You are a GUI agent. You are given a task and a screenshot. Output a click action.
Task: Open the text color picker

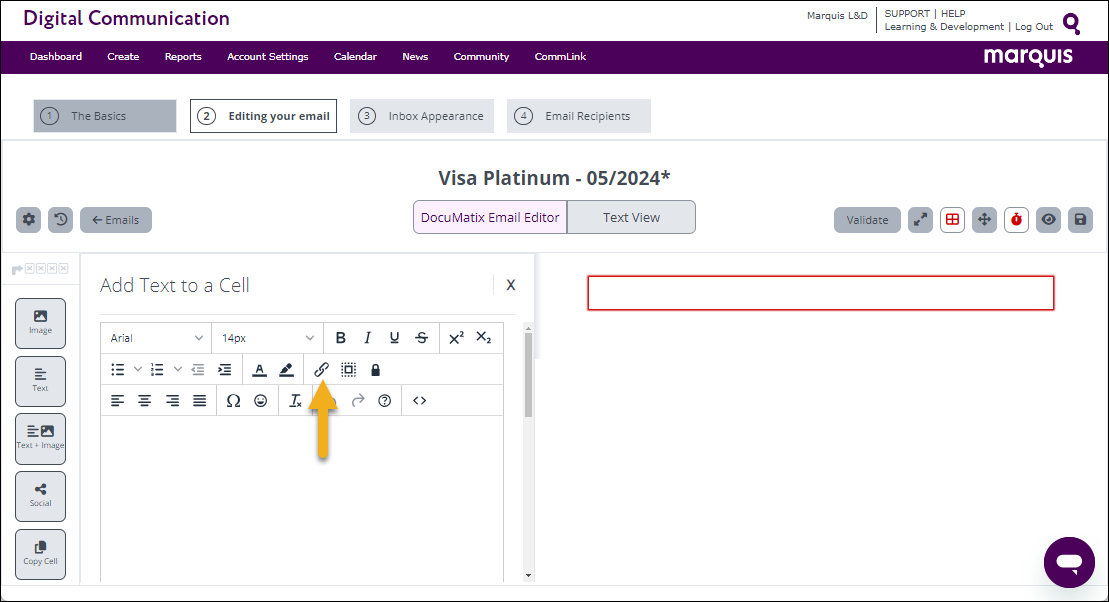point(259,370)
